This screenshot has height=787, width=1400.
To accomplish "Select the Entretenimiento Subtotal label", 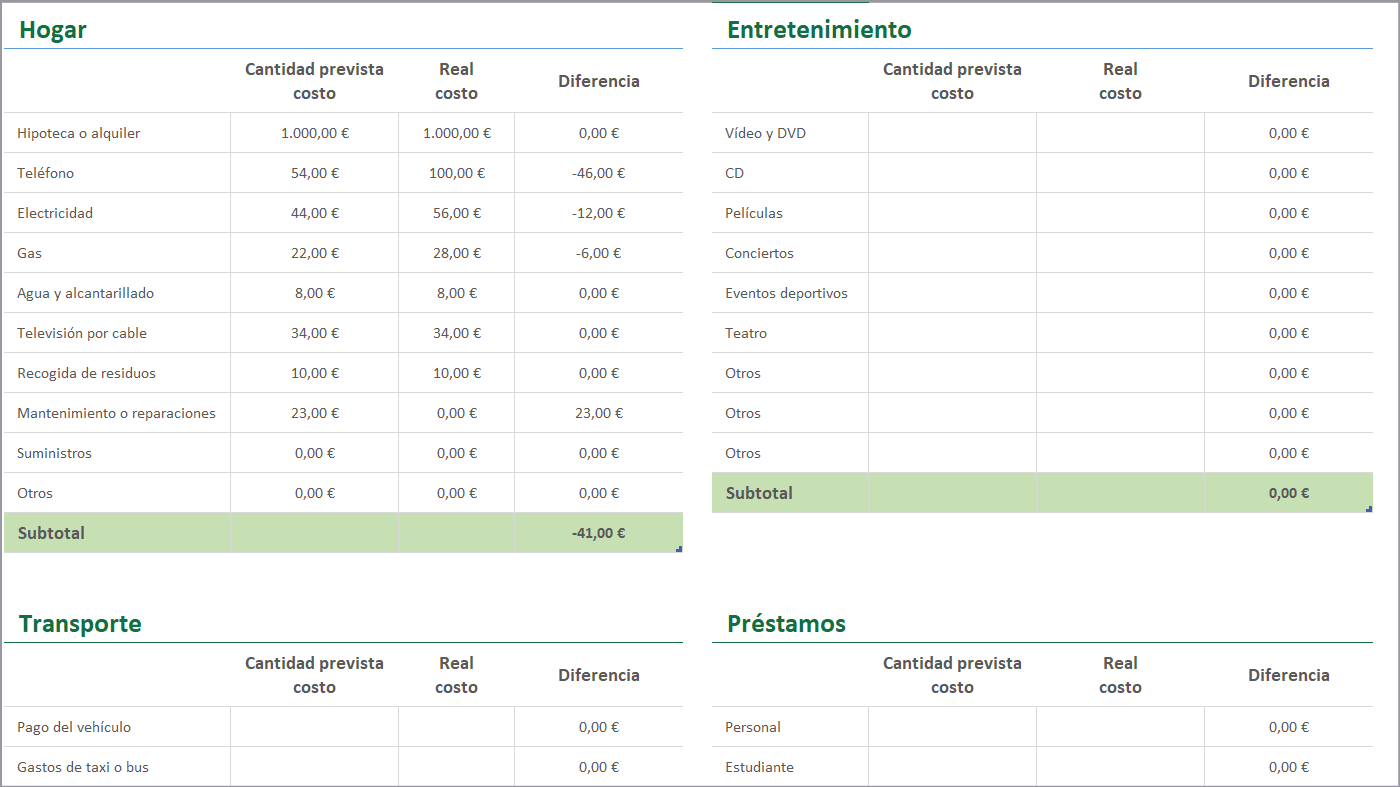I will (x=759, y=493).
